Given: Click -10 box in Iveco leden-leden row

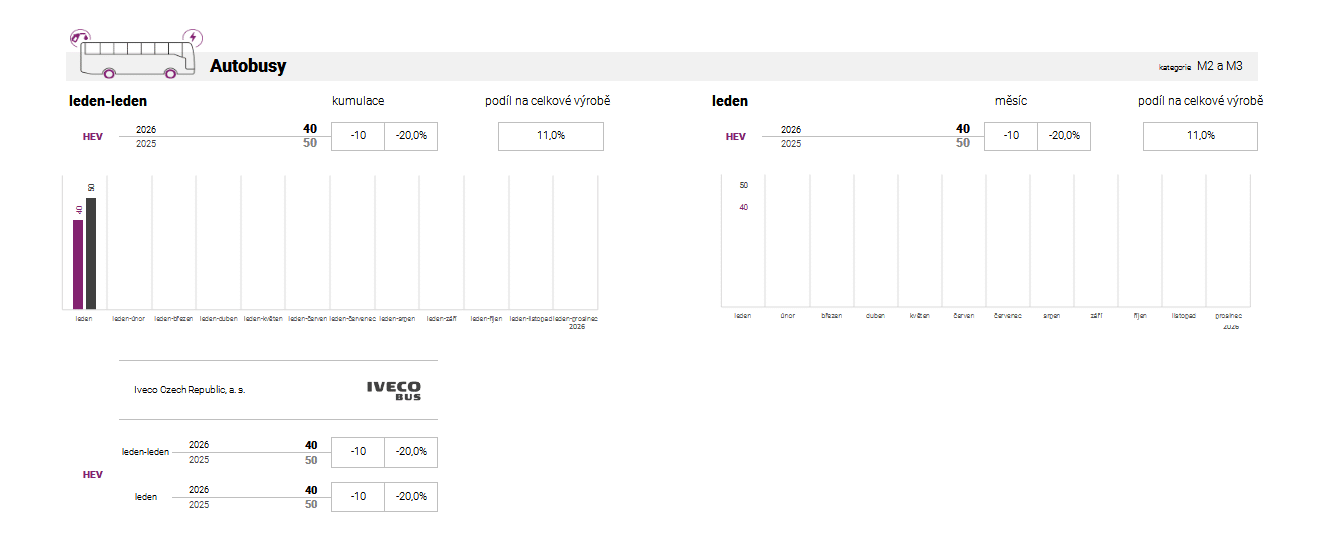Looking at the screenshot, I should [x=358, y=452].
